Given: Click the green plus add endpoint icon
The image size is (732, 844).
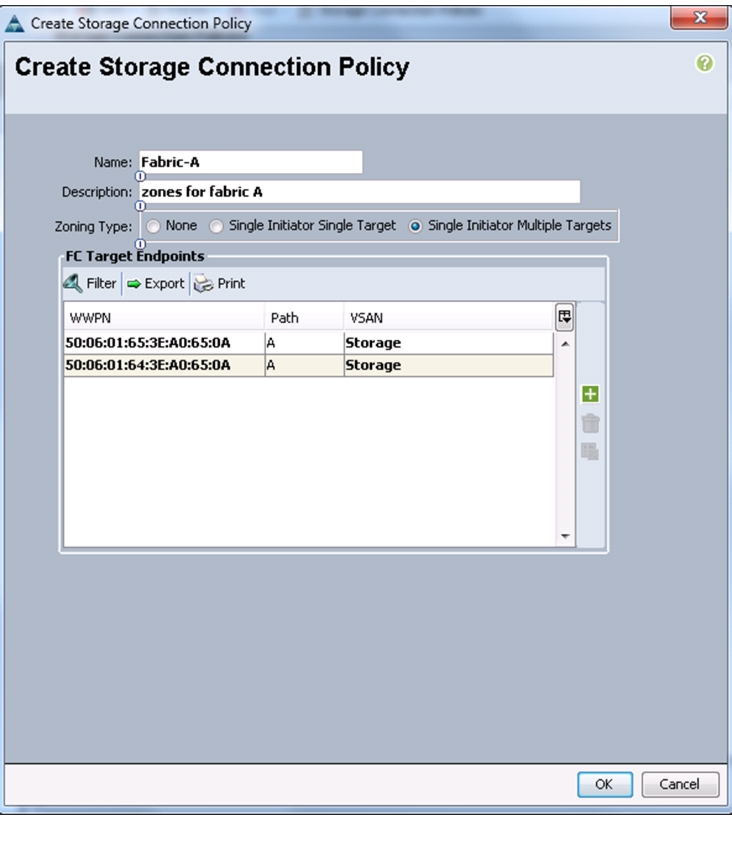Looking at the screenshot, I should click(x=590, y=394).
